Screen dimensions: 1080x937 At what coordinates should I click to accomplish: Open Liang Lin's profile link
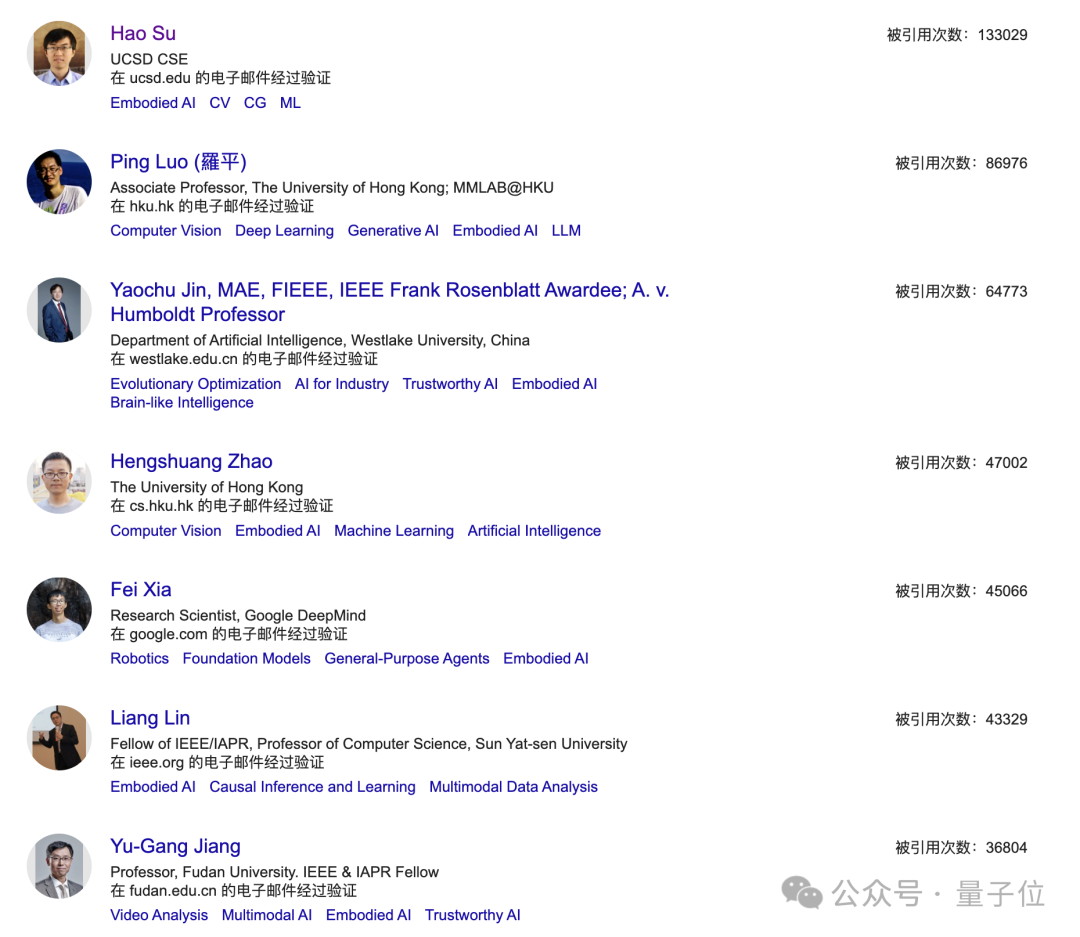click(150, 717)
